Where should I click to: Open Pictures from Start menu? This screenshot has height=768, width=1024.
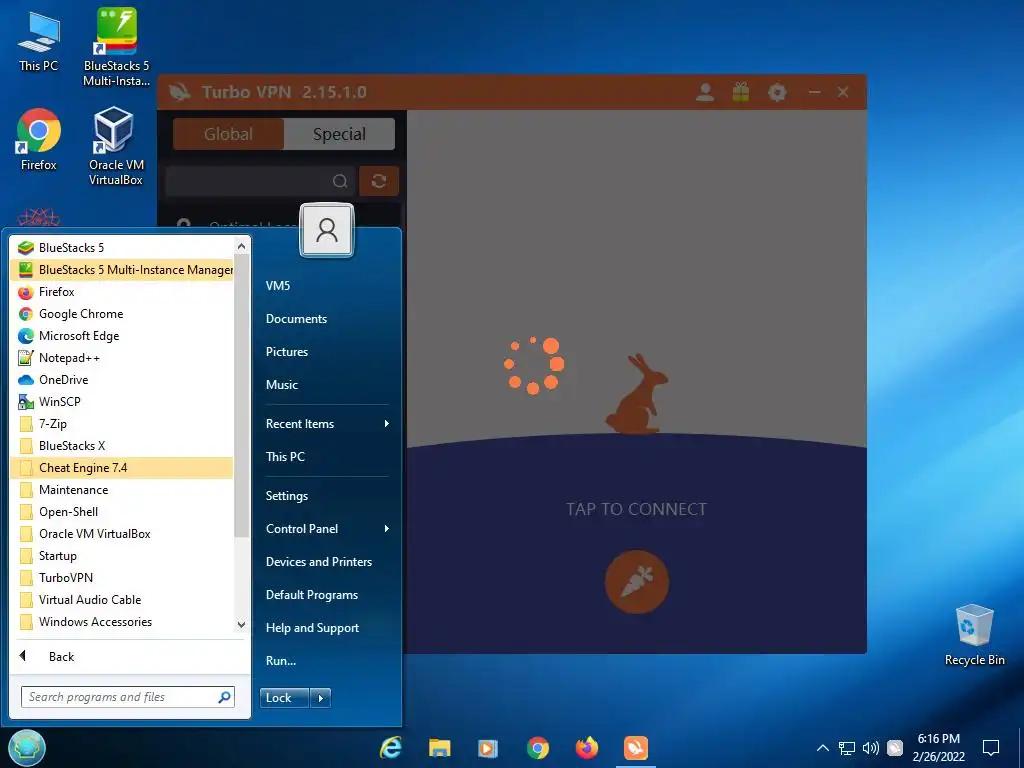coord(327,351)
